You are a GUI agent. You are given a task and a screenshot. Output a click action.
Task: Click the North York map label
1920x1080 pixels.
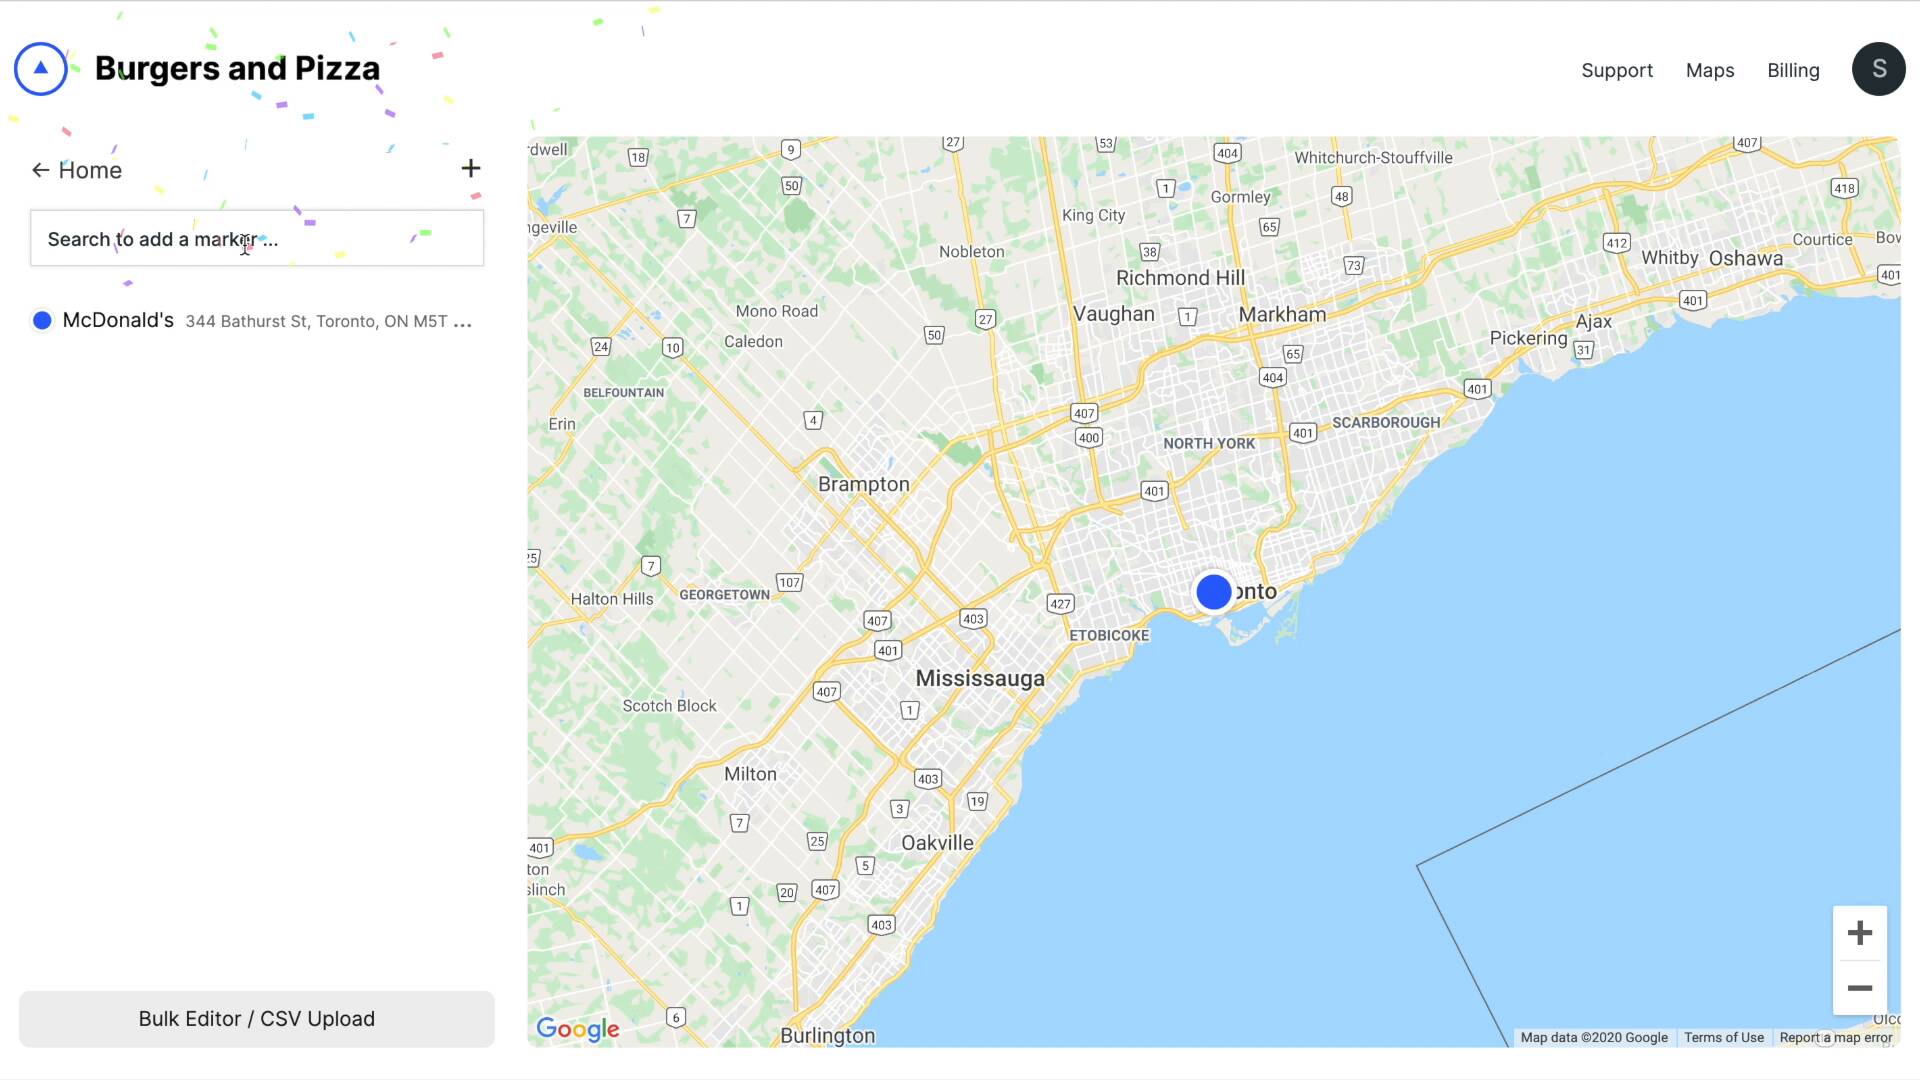[1208, 443]
